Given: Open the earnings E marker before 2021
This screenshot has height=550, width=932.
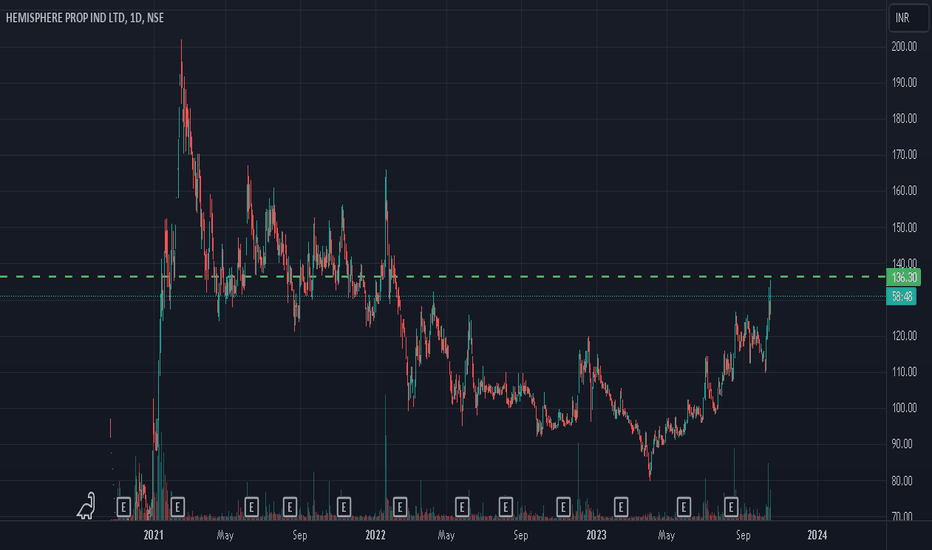Looking at the screenshot, I should (x=124, y=507).
